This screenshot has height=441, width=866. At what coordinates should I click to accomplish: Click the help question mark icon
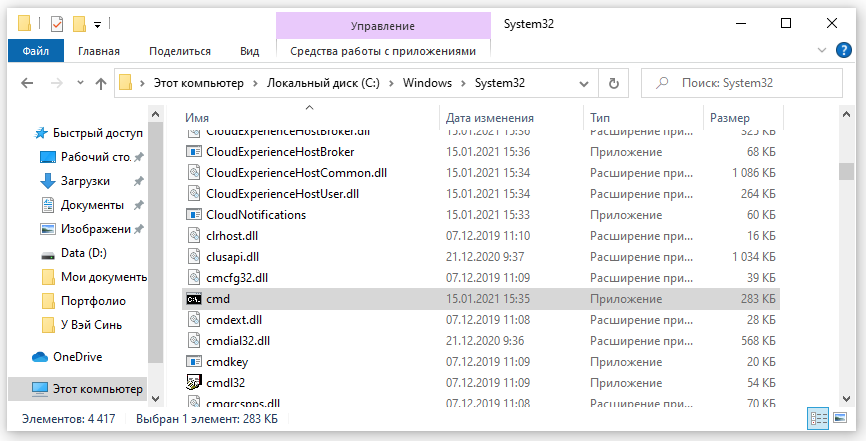point(845,50)
